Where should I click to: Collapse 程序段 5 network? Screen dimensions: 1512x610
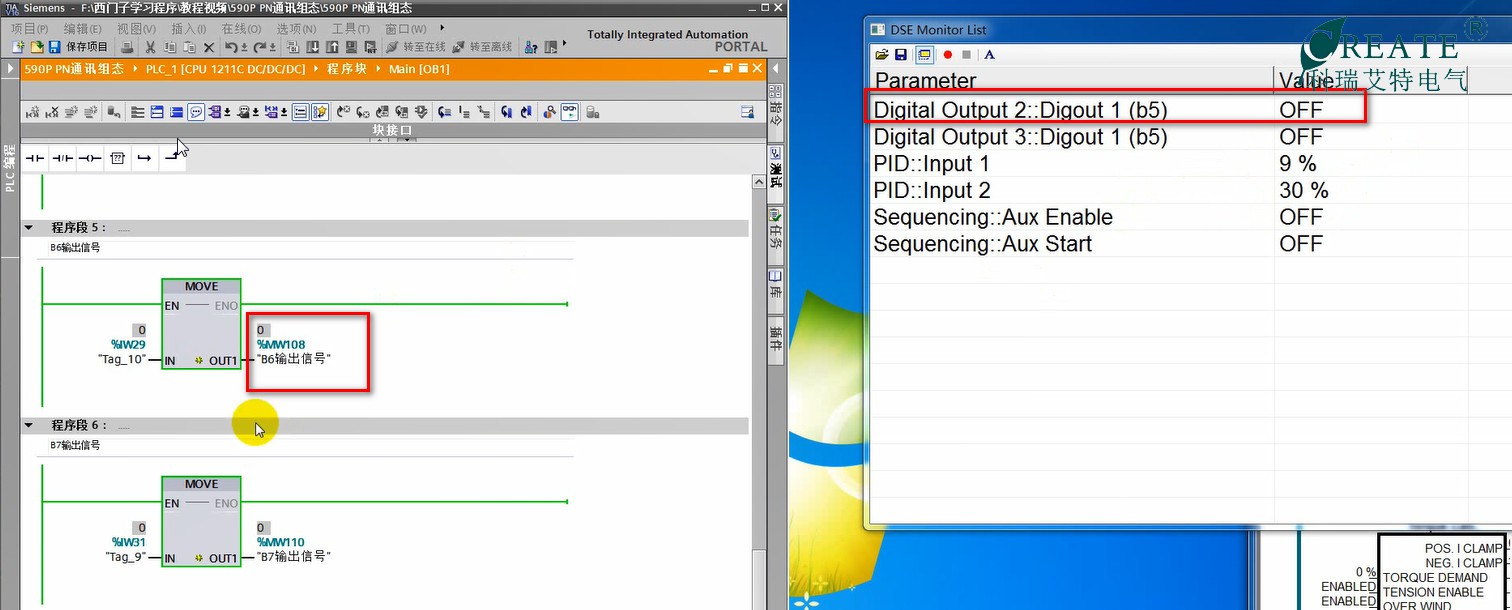point(29,228)
